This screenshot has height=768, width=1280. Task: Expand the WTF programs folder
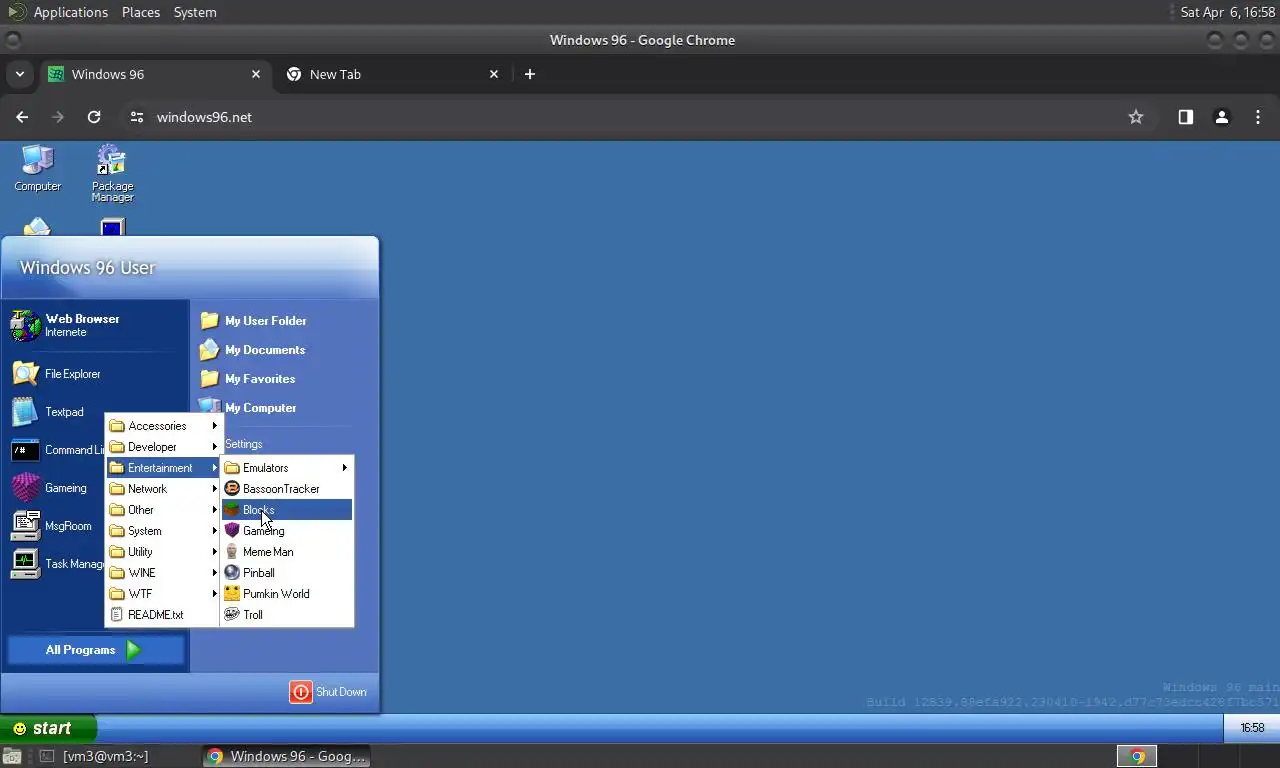(x=162, y=594)
